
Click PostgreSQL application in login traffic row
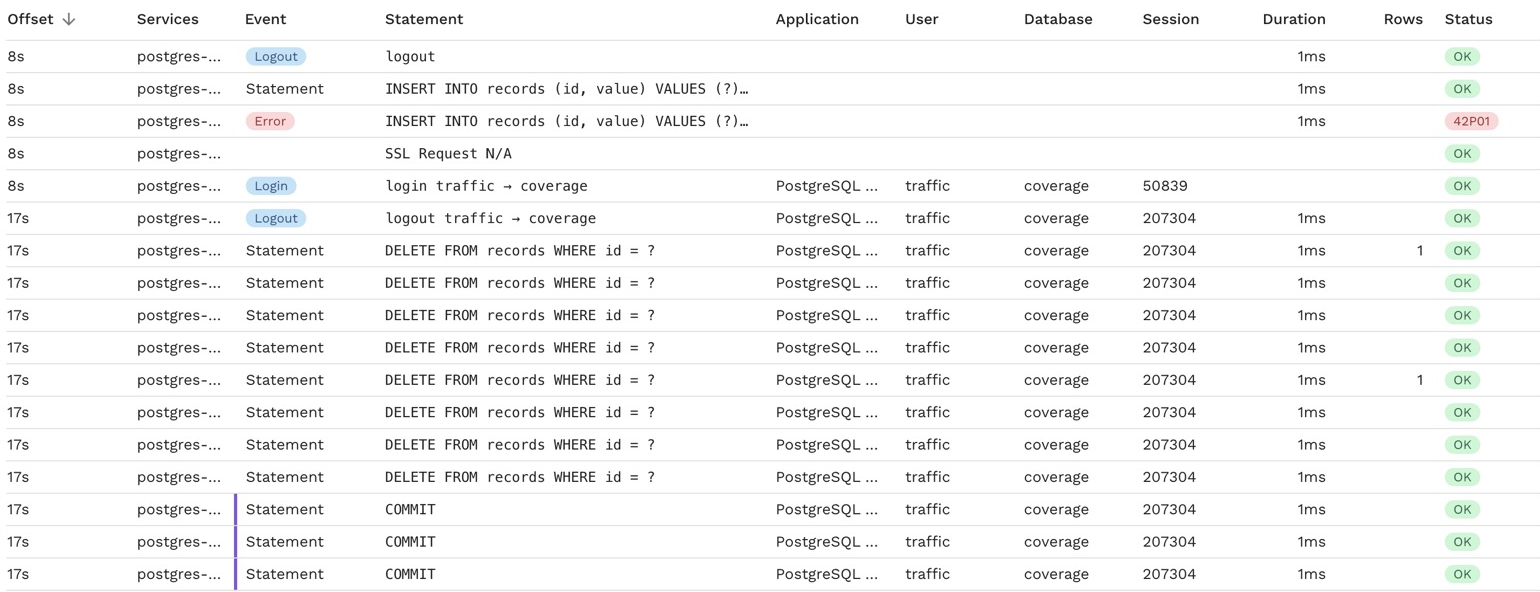click(x=827, y=186)
